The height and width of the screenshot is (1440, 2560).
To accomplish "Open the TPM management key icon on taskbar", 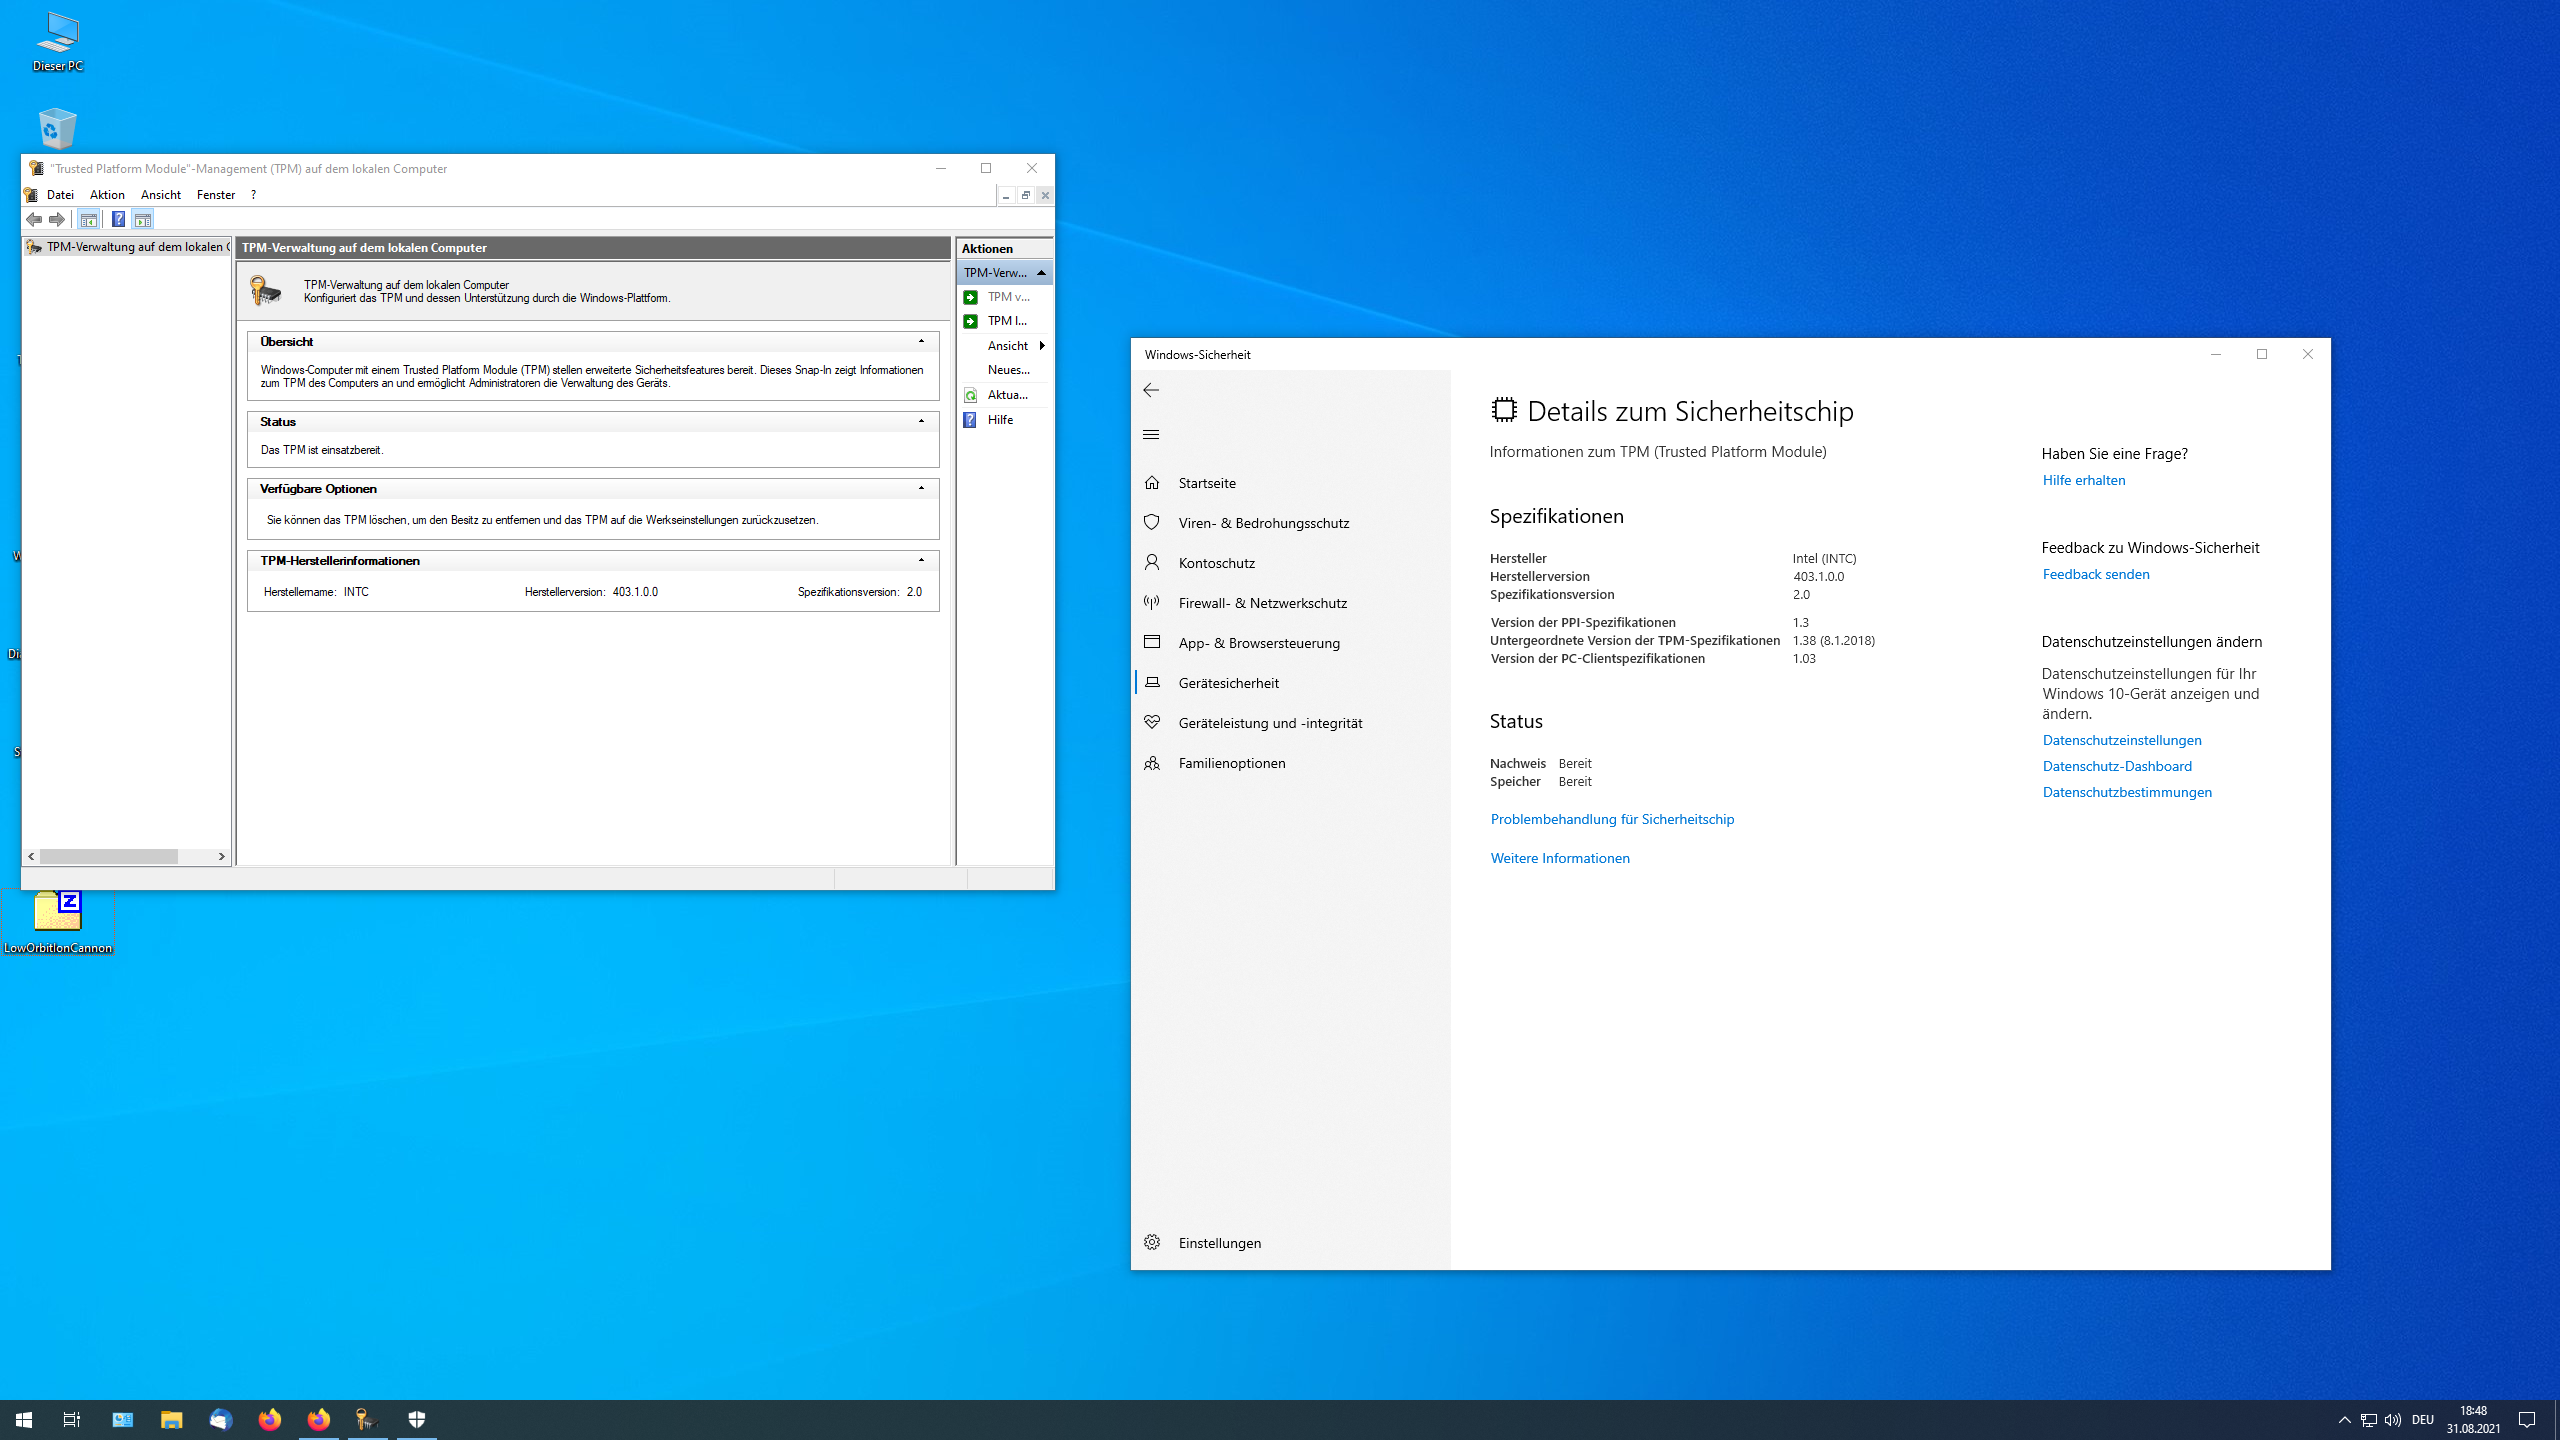I will (365, 1419).
